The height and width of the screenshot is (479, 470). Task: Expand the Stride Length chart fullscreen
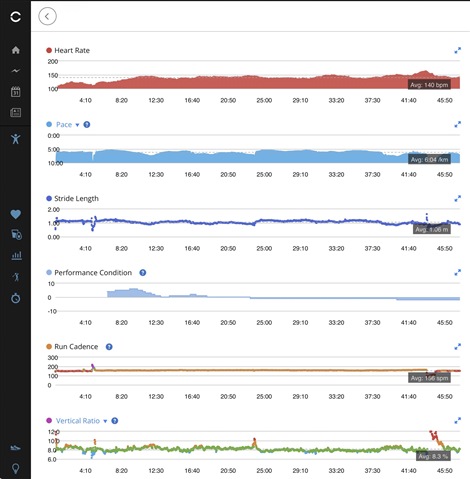(x=458, y=199)
